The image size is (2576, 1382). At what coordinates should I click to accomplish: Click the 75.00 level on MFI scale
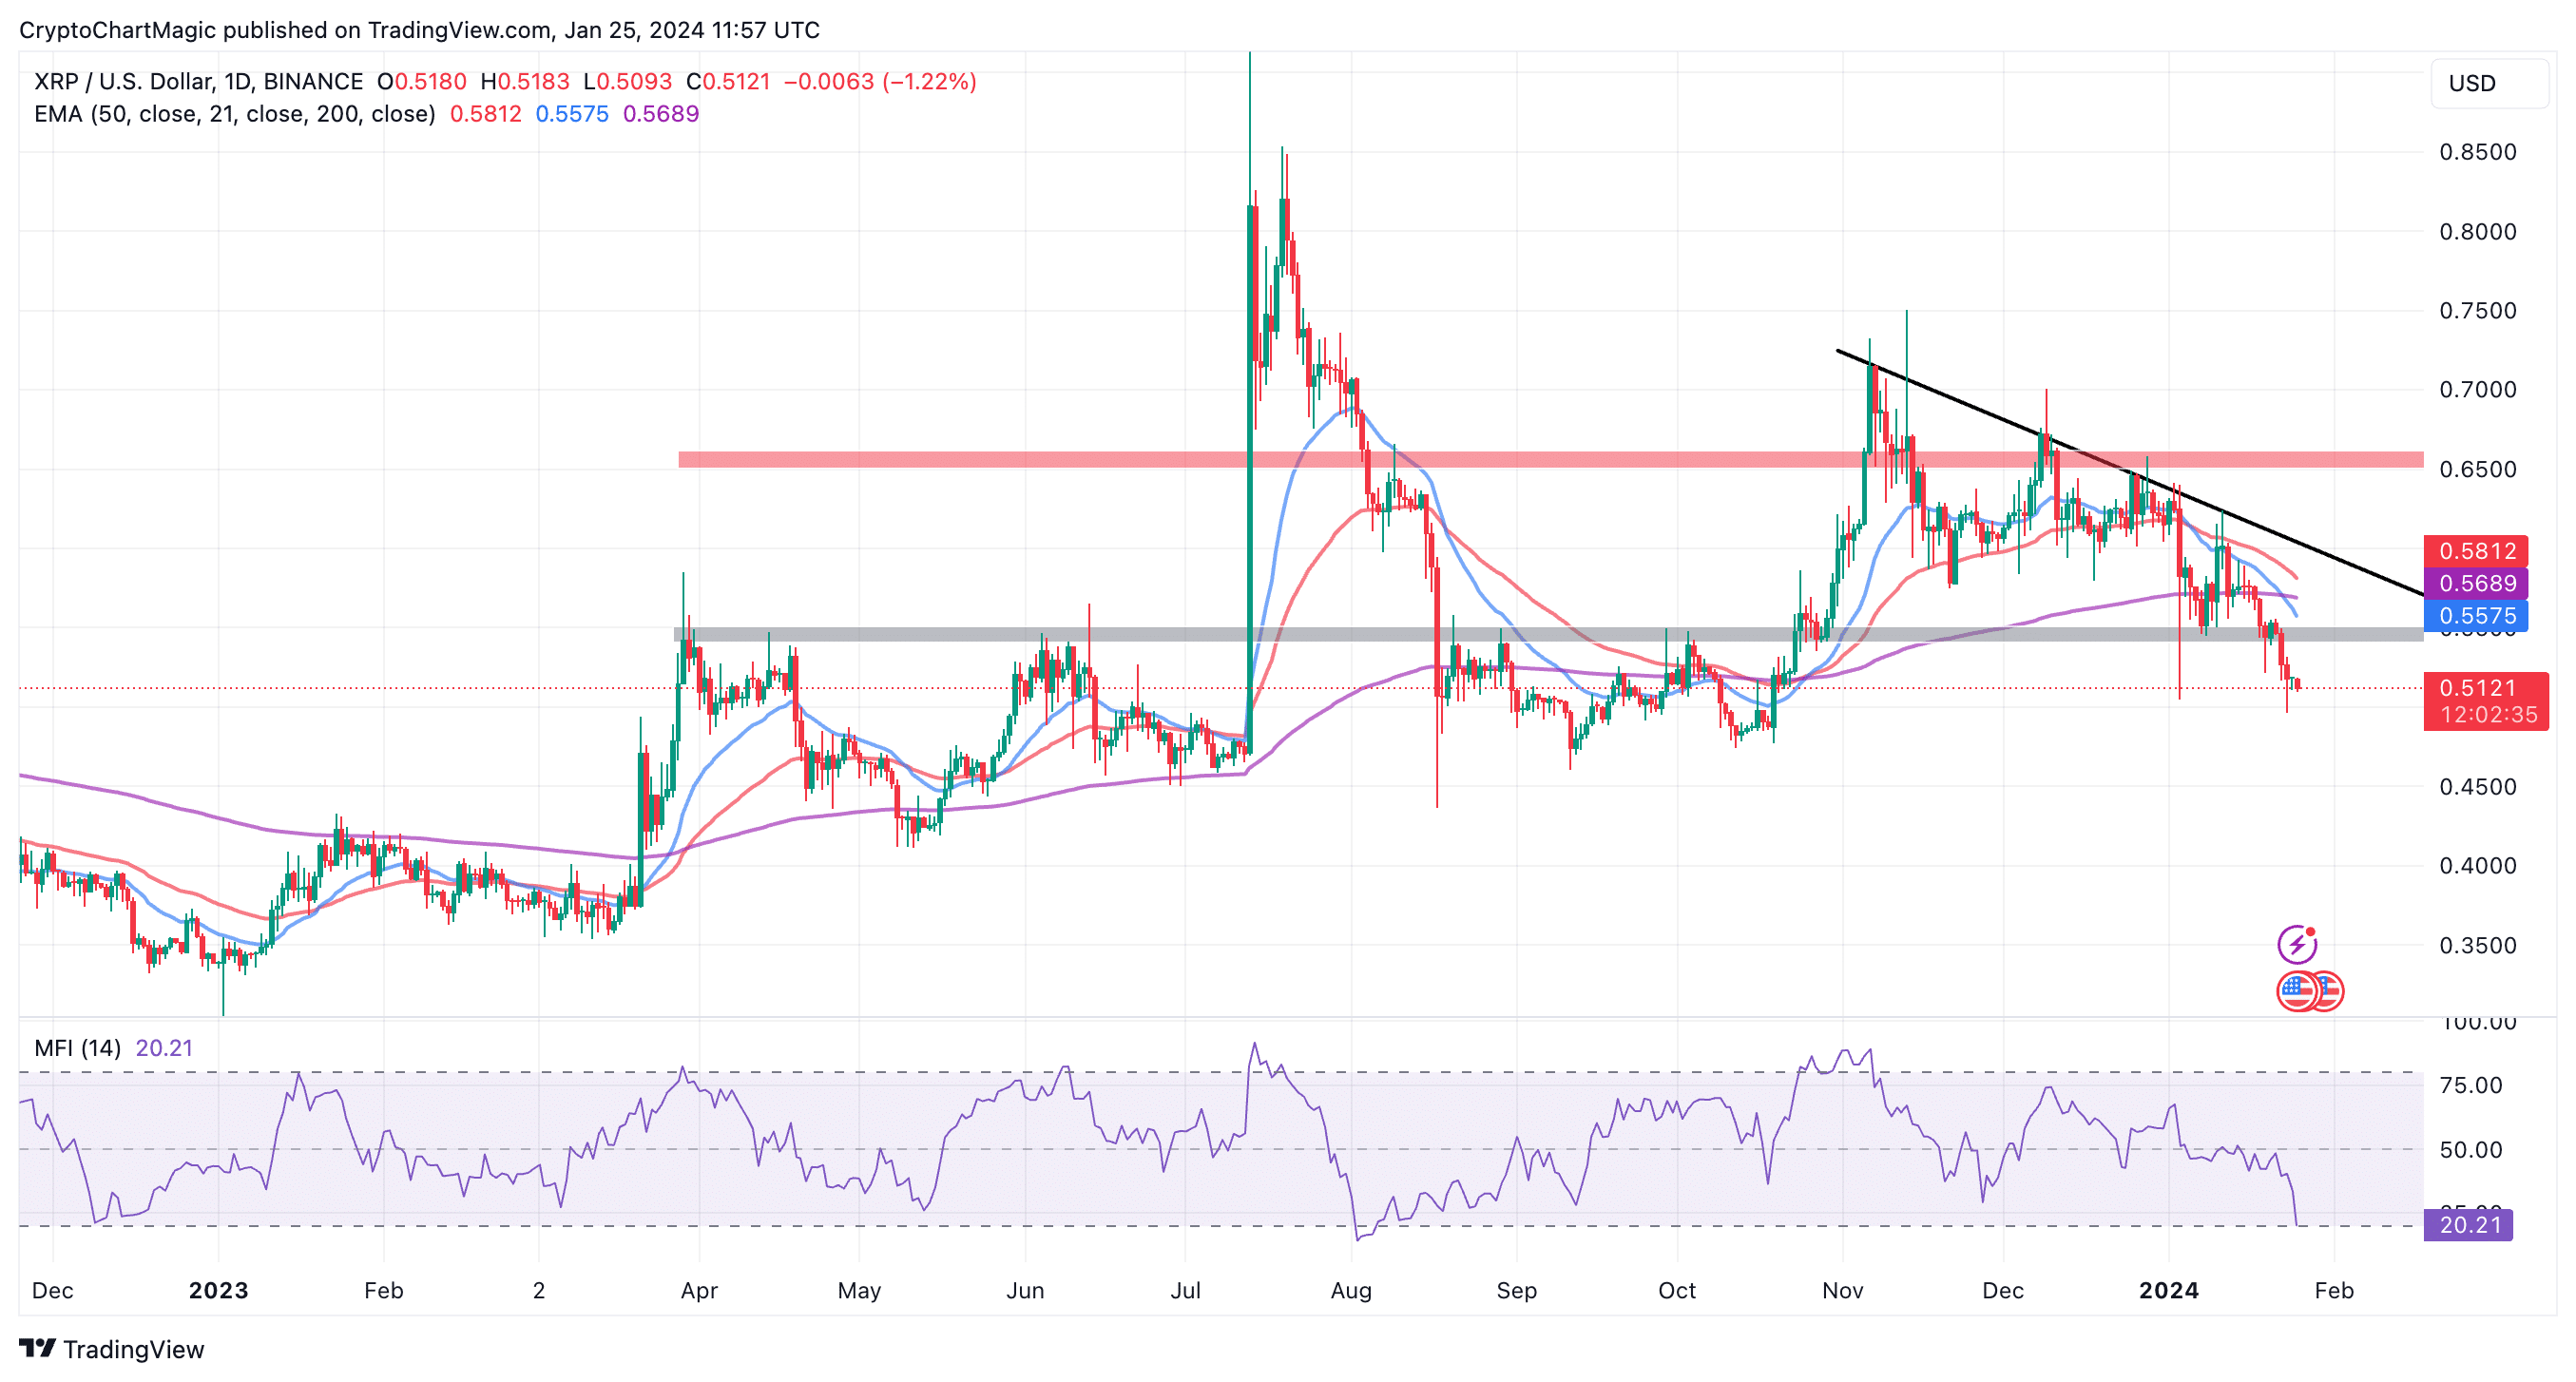coord(2470,1085)
